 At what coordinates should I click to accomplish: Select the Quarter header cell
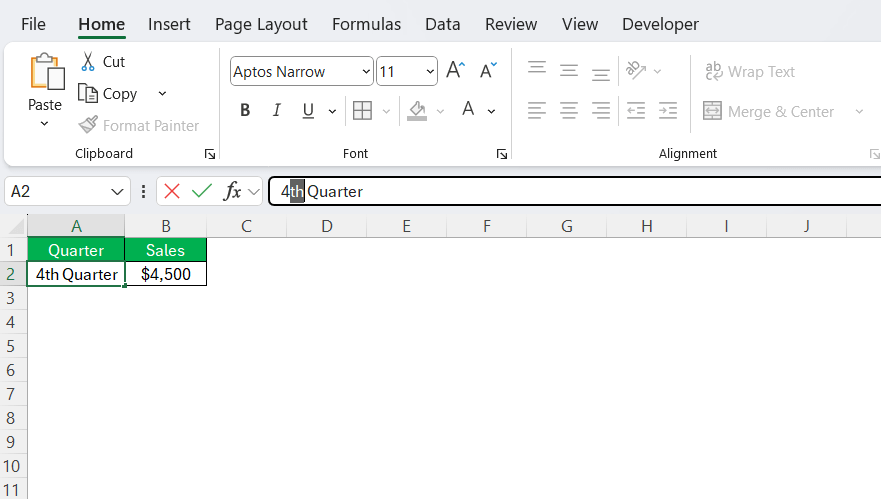(76, 250)
